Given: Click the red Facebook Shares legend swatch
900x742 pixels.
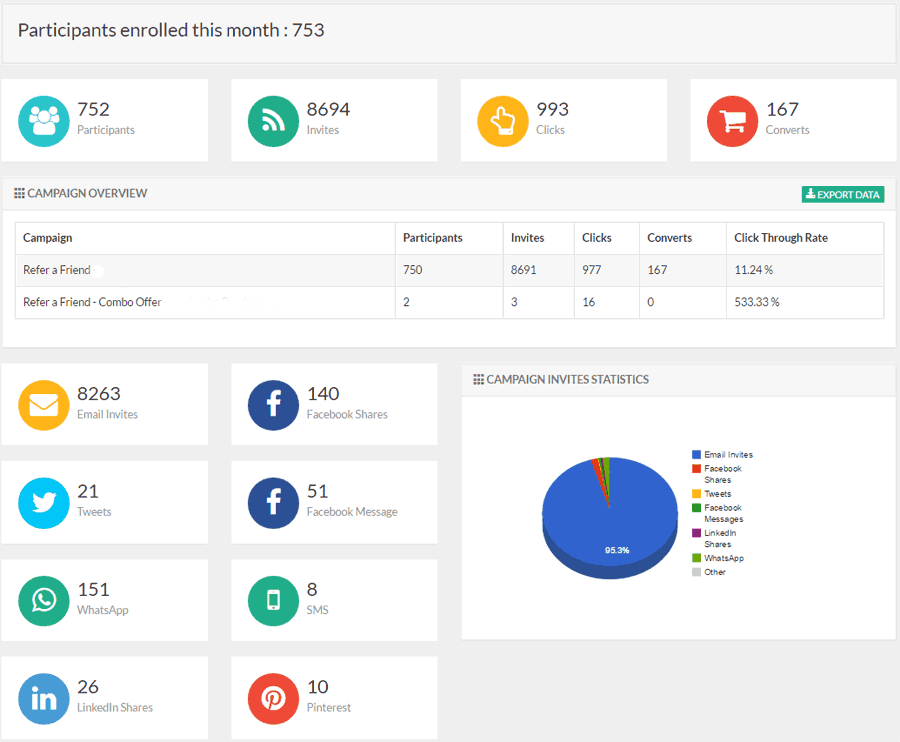Looking at the screenshot, I should click(696, 469).
